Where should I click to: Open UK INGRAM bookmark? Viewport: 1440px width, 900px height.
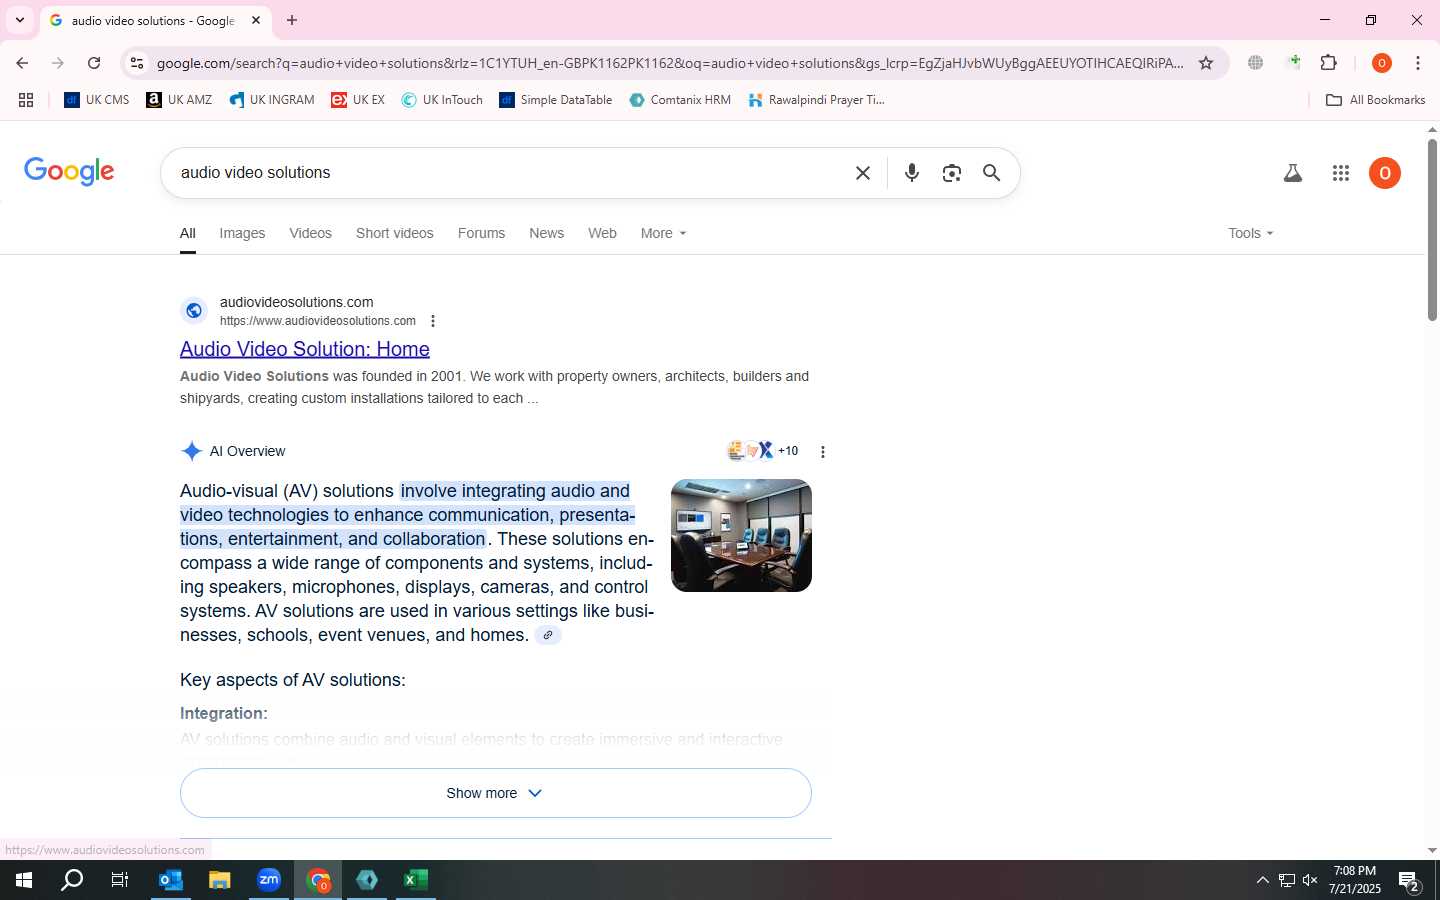pos(272,100)
